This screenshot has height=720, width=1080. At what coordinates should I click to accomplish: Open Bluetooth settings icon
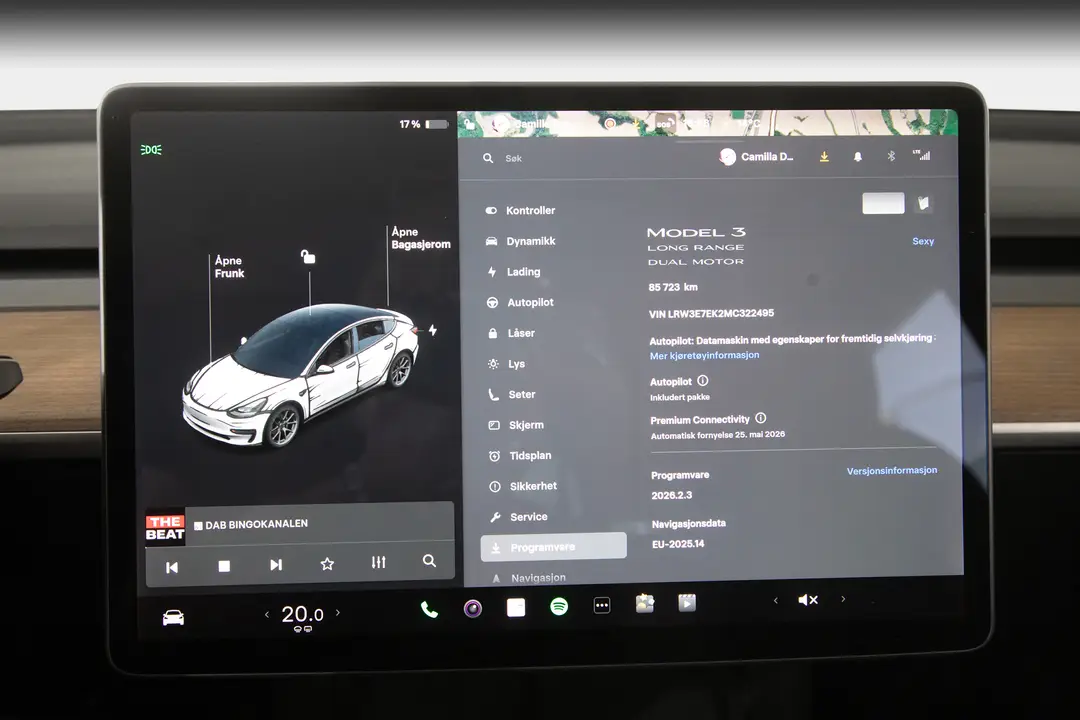(x=891, y=156)
